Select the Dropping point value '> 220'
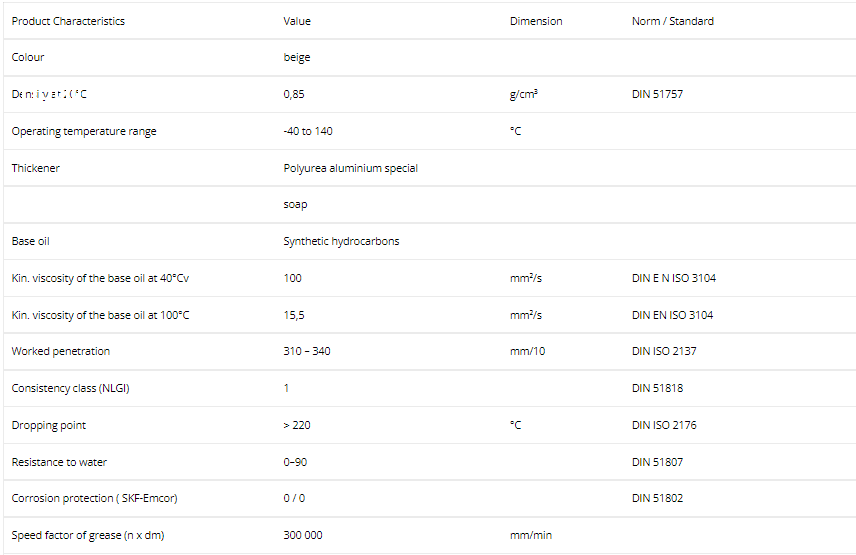Image resolution: width=856 pixels, height=555 pixels. point(297,425)
